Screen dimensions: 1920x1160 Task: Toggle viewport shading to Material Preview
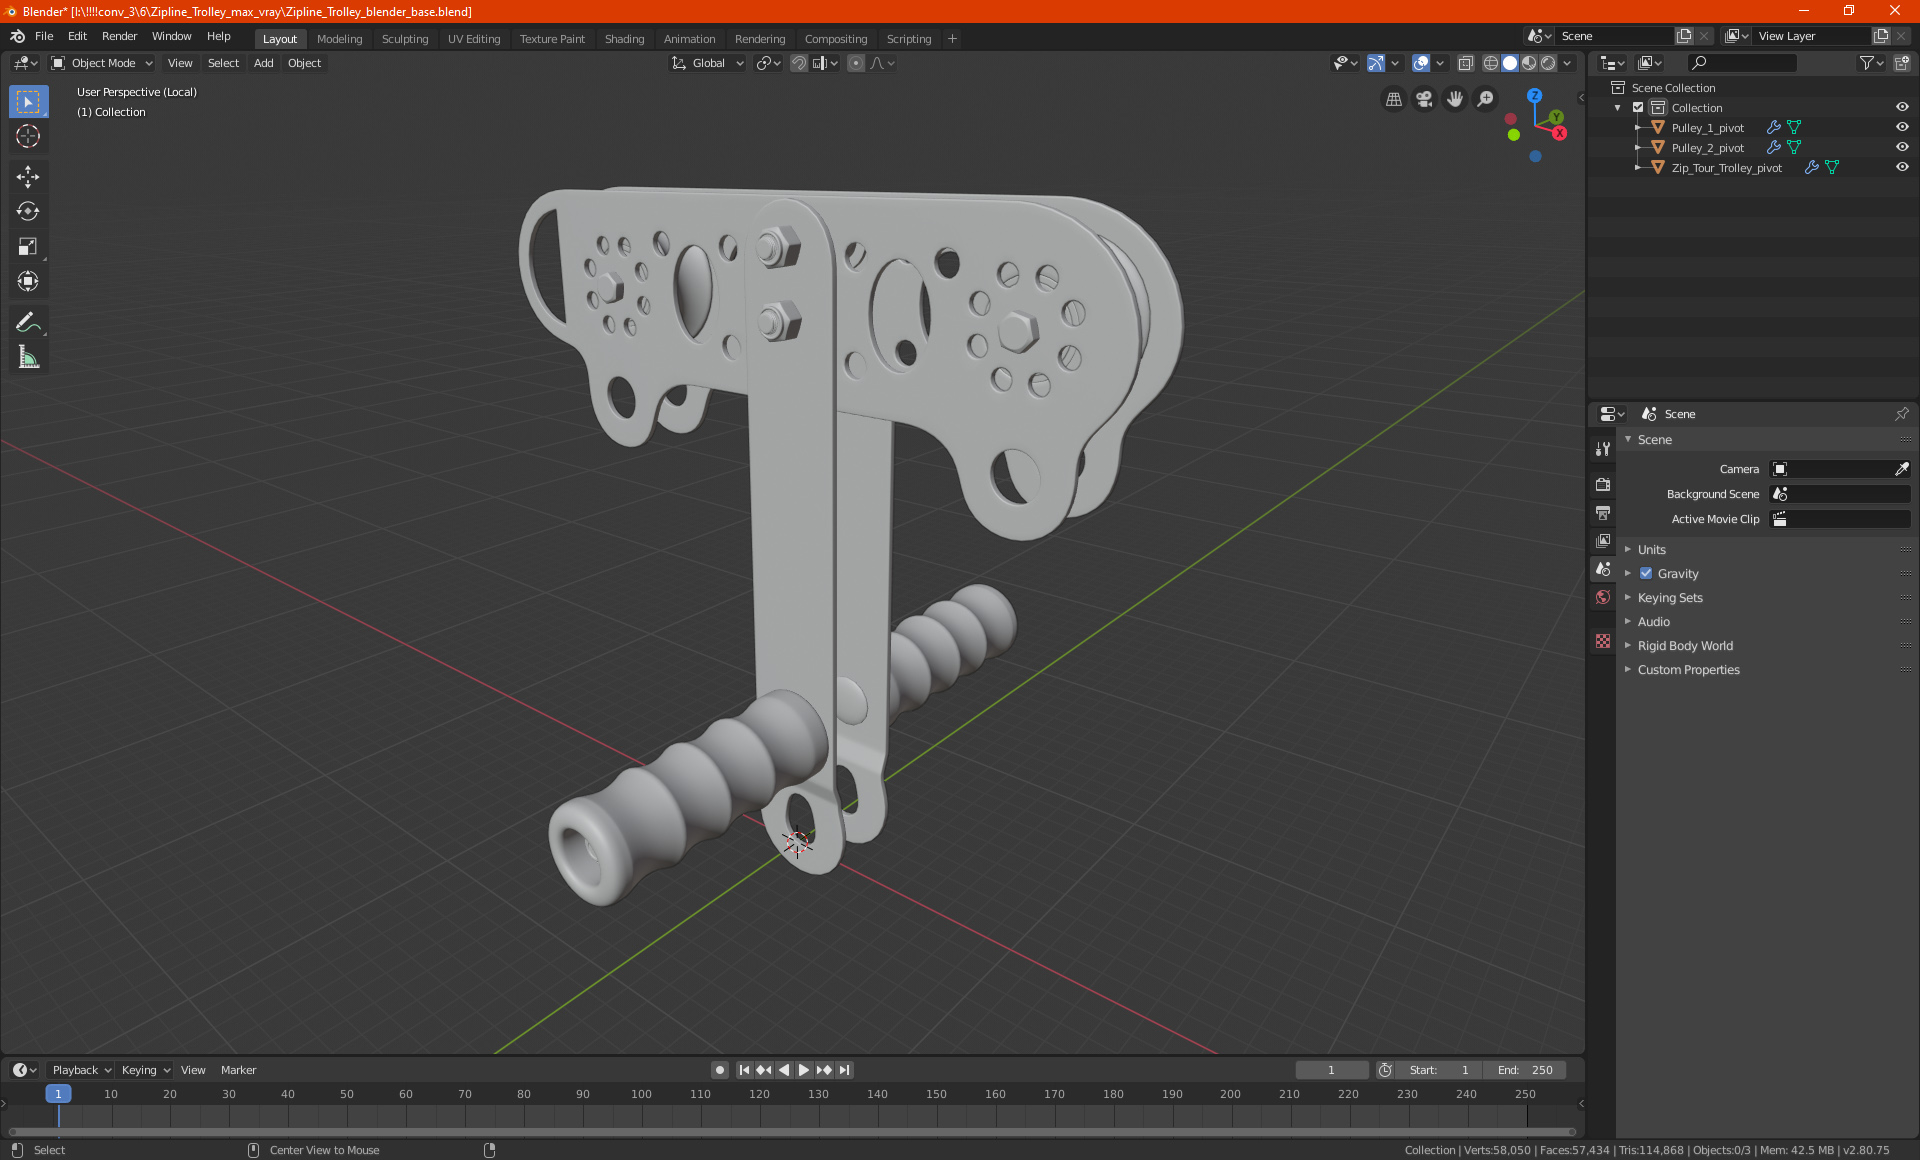(x=1531, y=63)
